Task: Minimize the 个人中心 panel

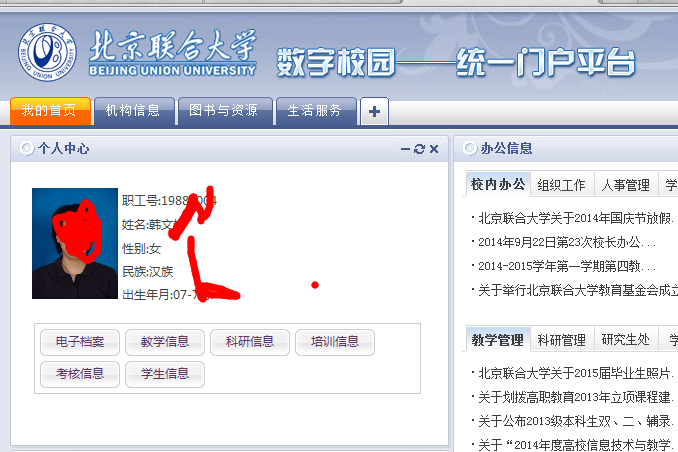Action: [x=405, y=149]
